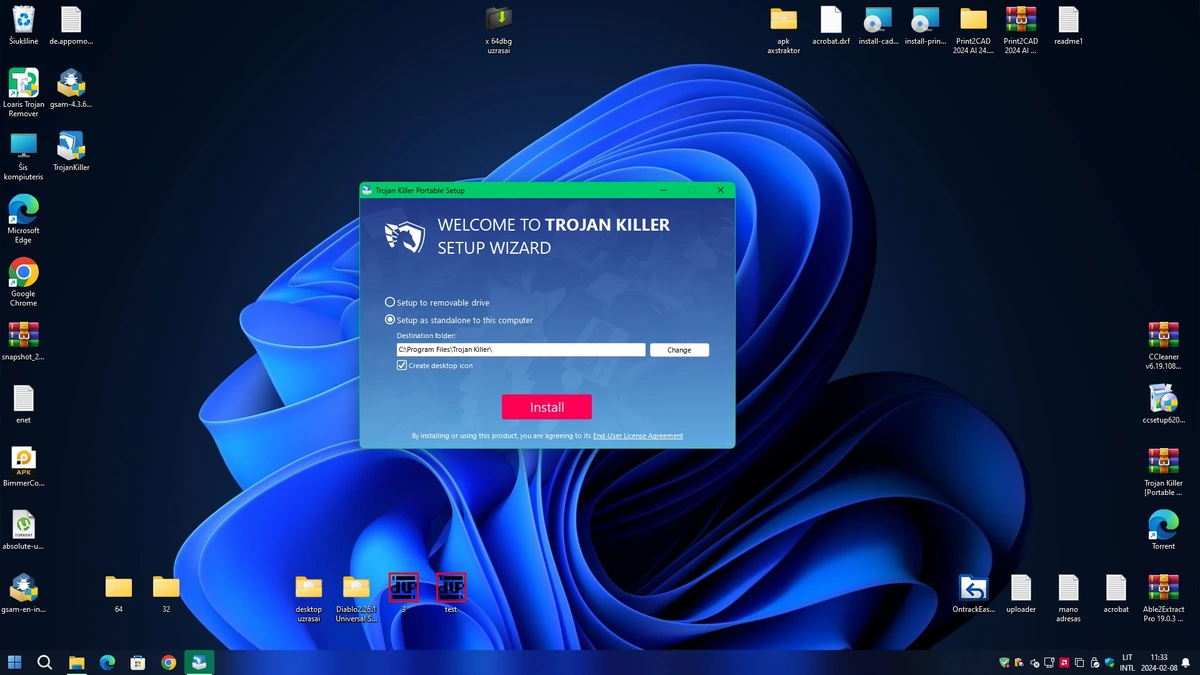The image size is (1200, 675).
Task: Select the BimmerCo APK file icon
Action: (23, 467)
